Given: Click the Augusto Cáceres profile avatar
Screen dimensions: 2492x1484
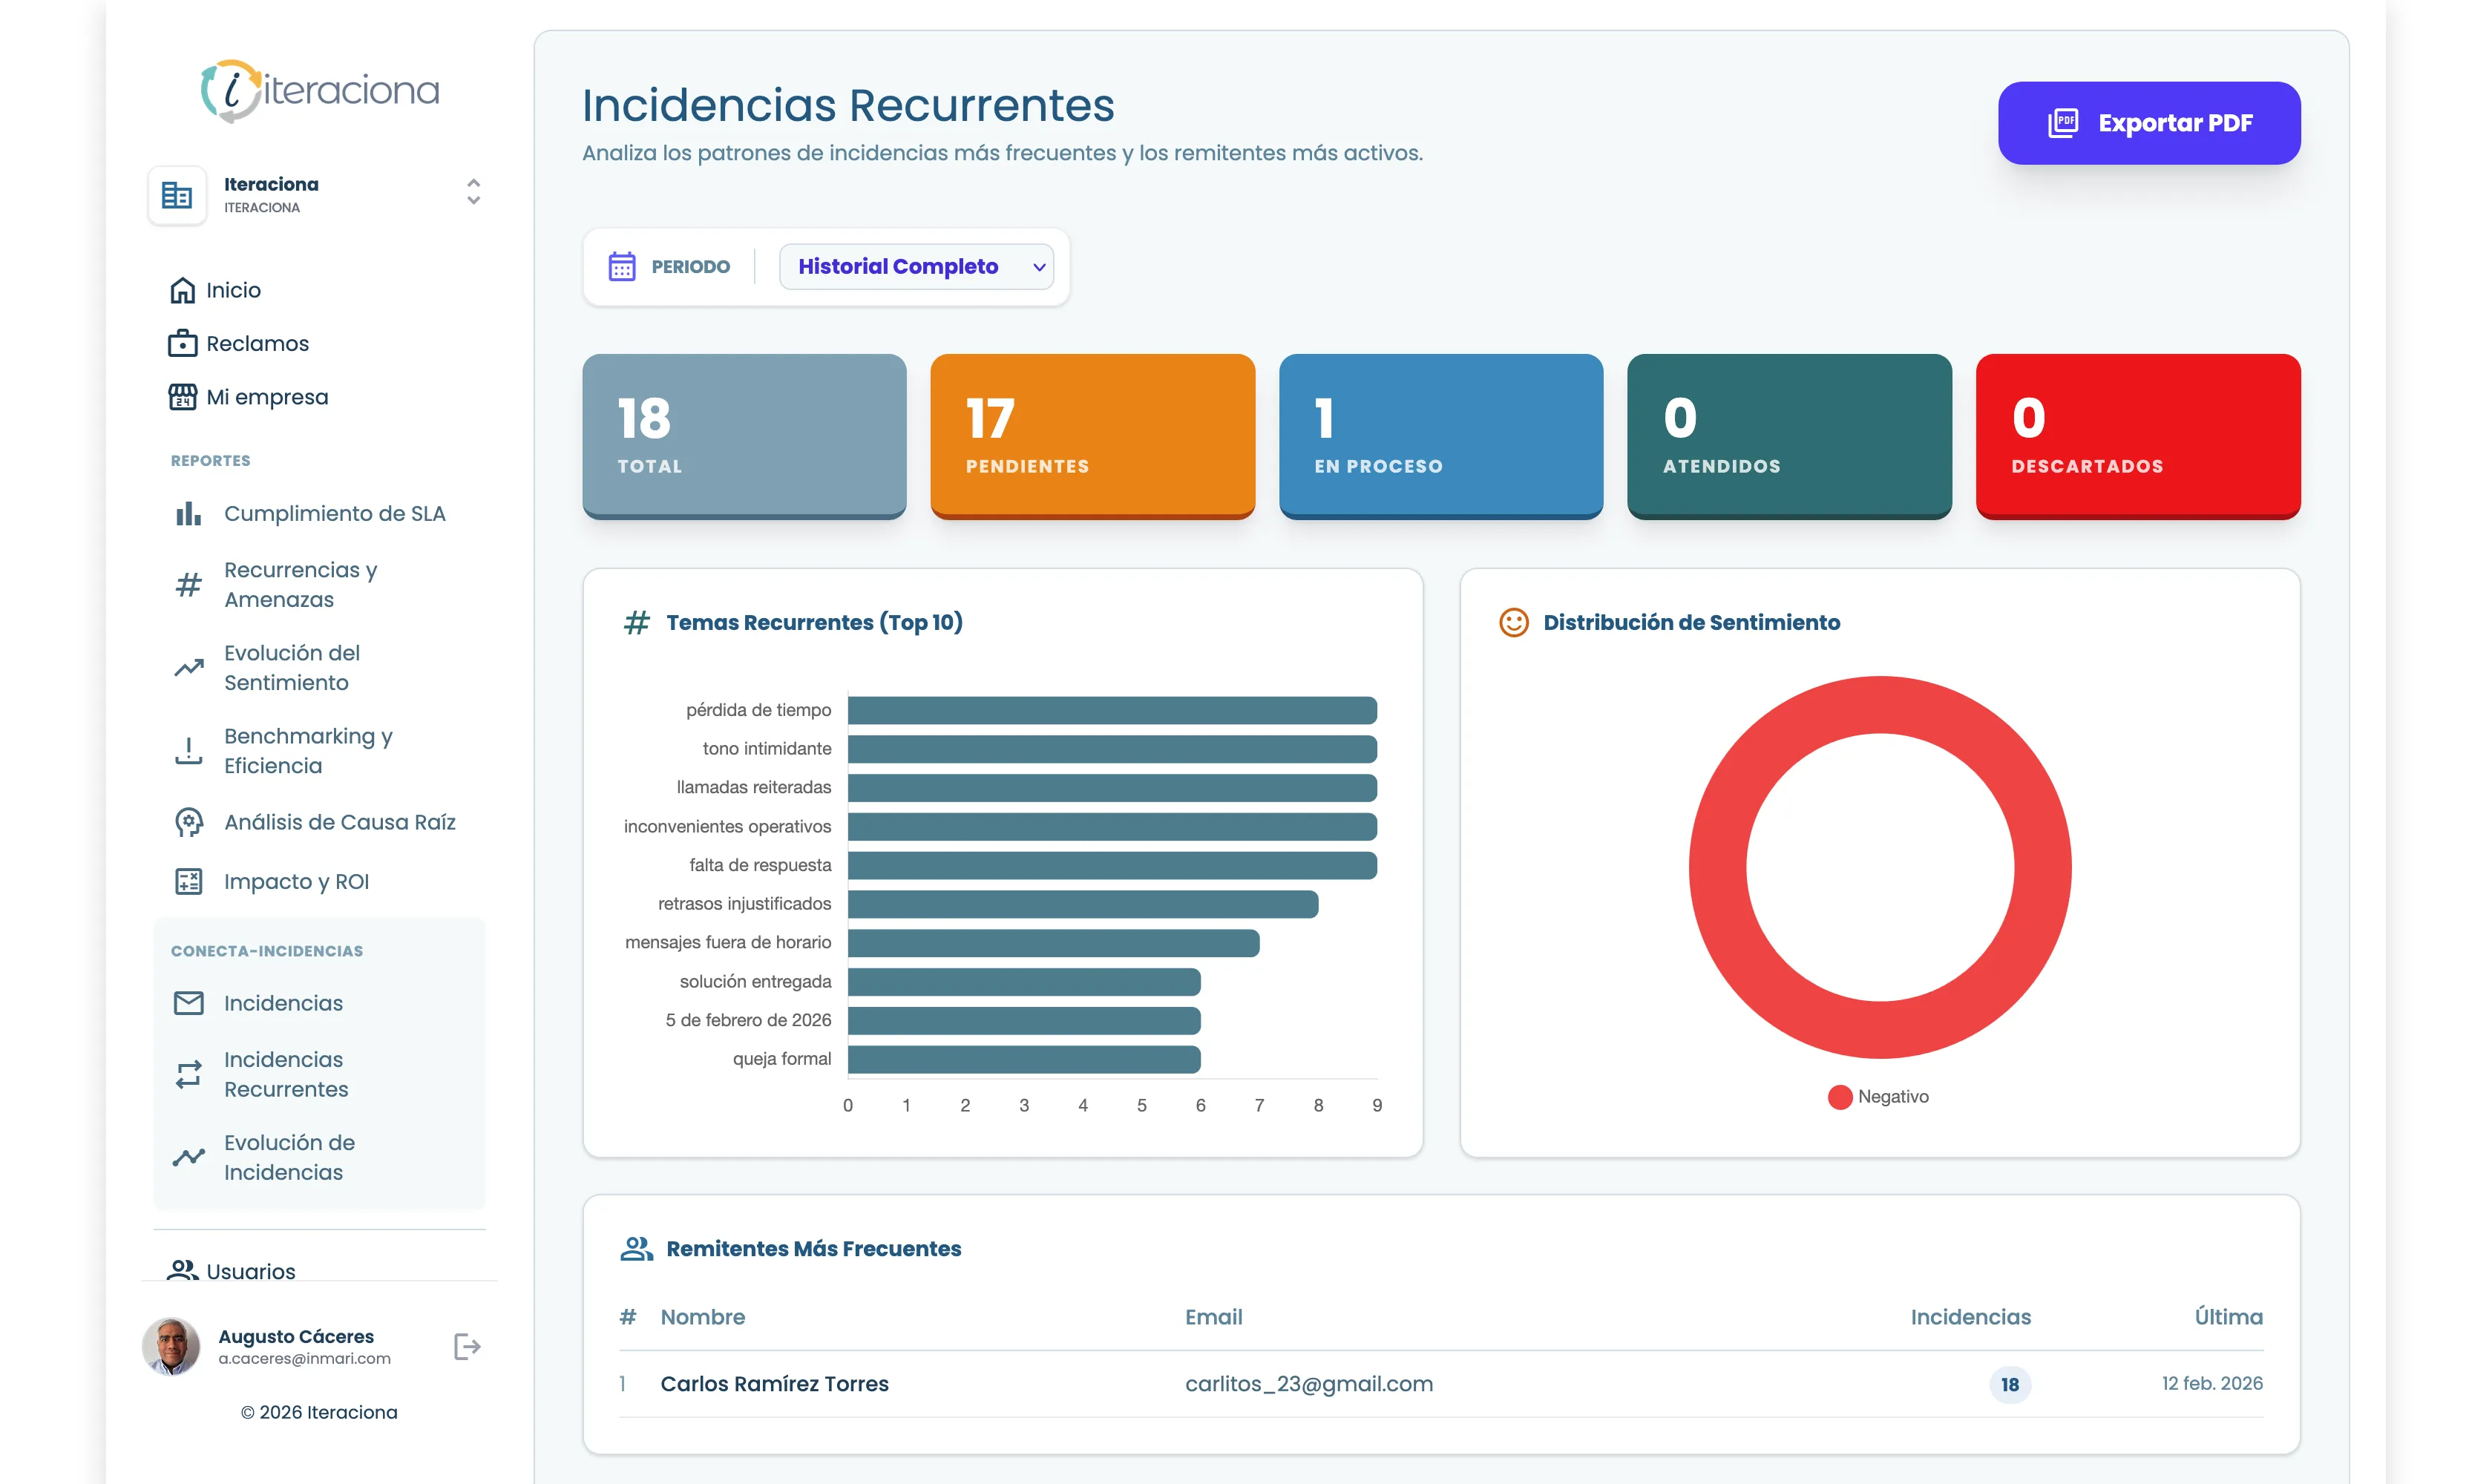Looking at the screenshot, I should coord(171,1346).
